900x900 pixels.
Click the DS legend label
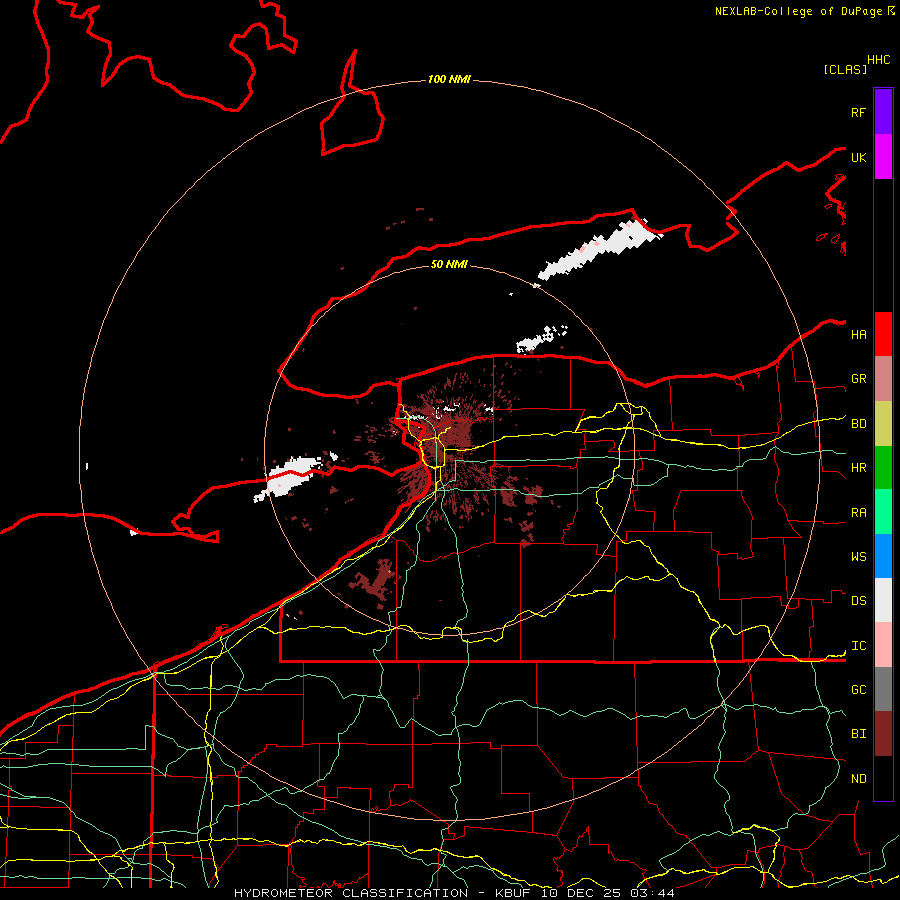tap(858, 601)
